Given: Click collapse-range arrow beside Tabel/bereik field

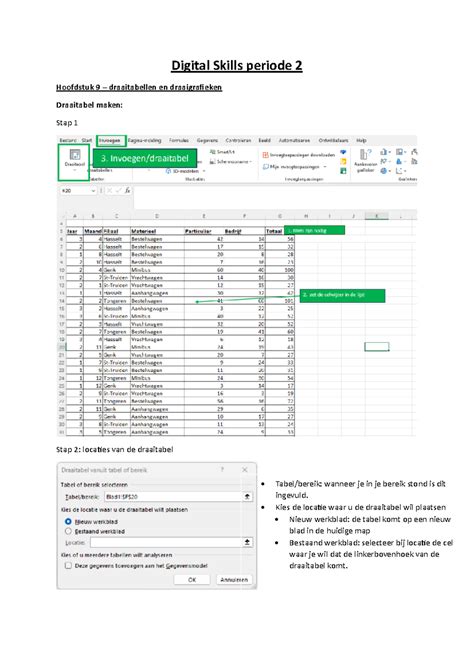Looking at the screenshot, I should click(x=247, y=497).
